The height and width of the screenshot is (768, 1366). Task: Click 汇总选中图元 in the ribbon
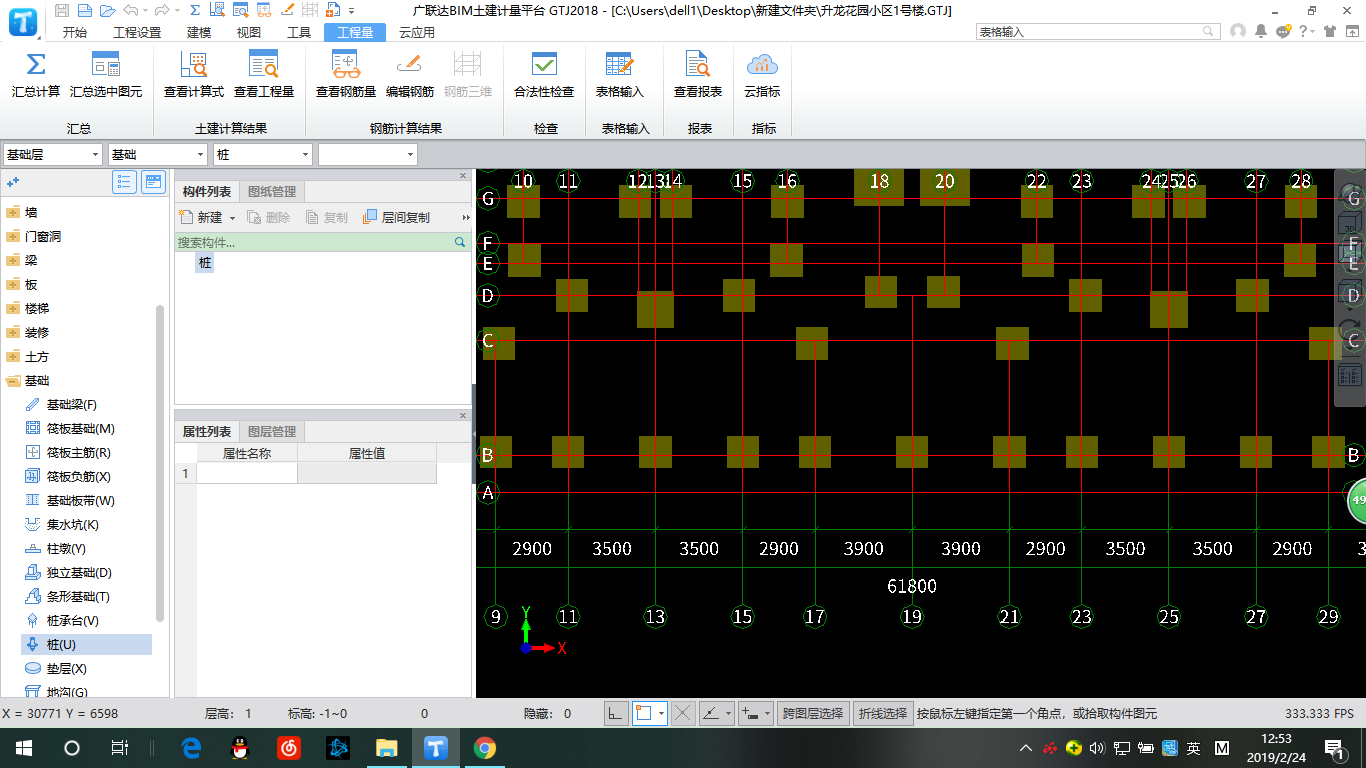106,75
